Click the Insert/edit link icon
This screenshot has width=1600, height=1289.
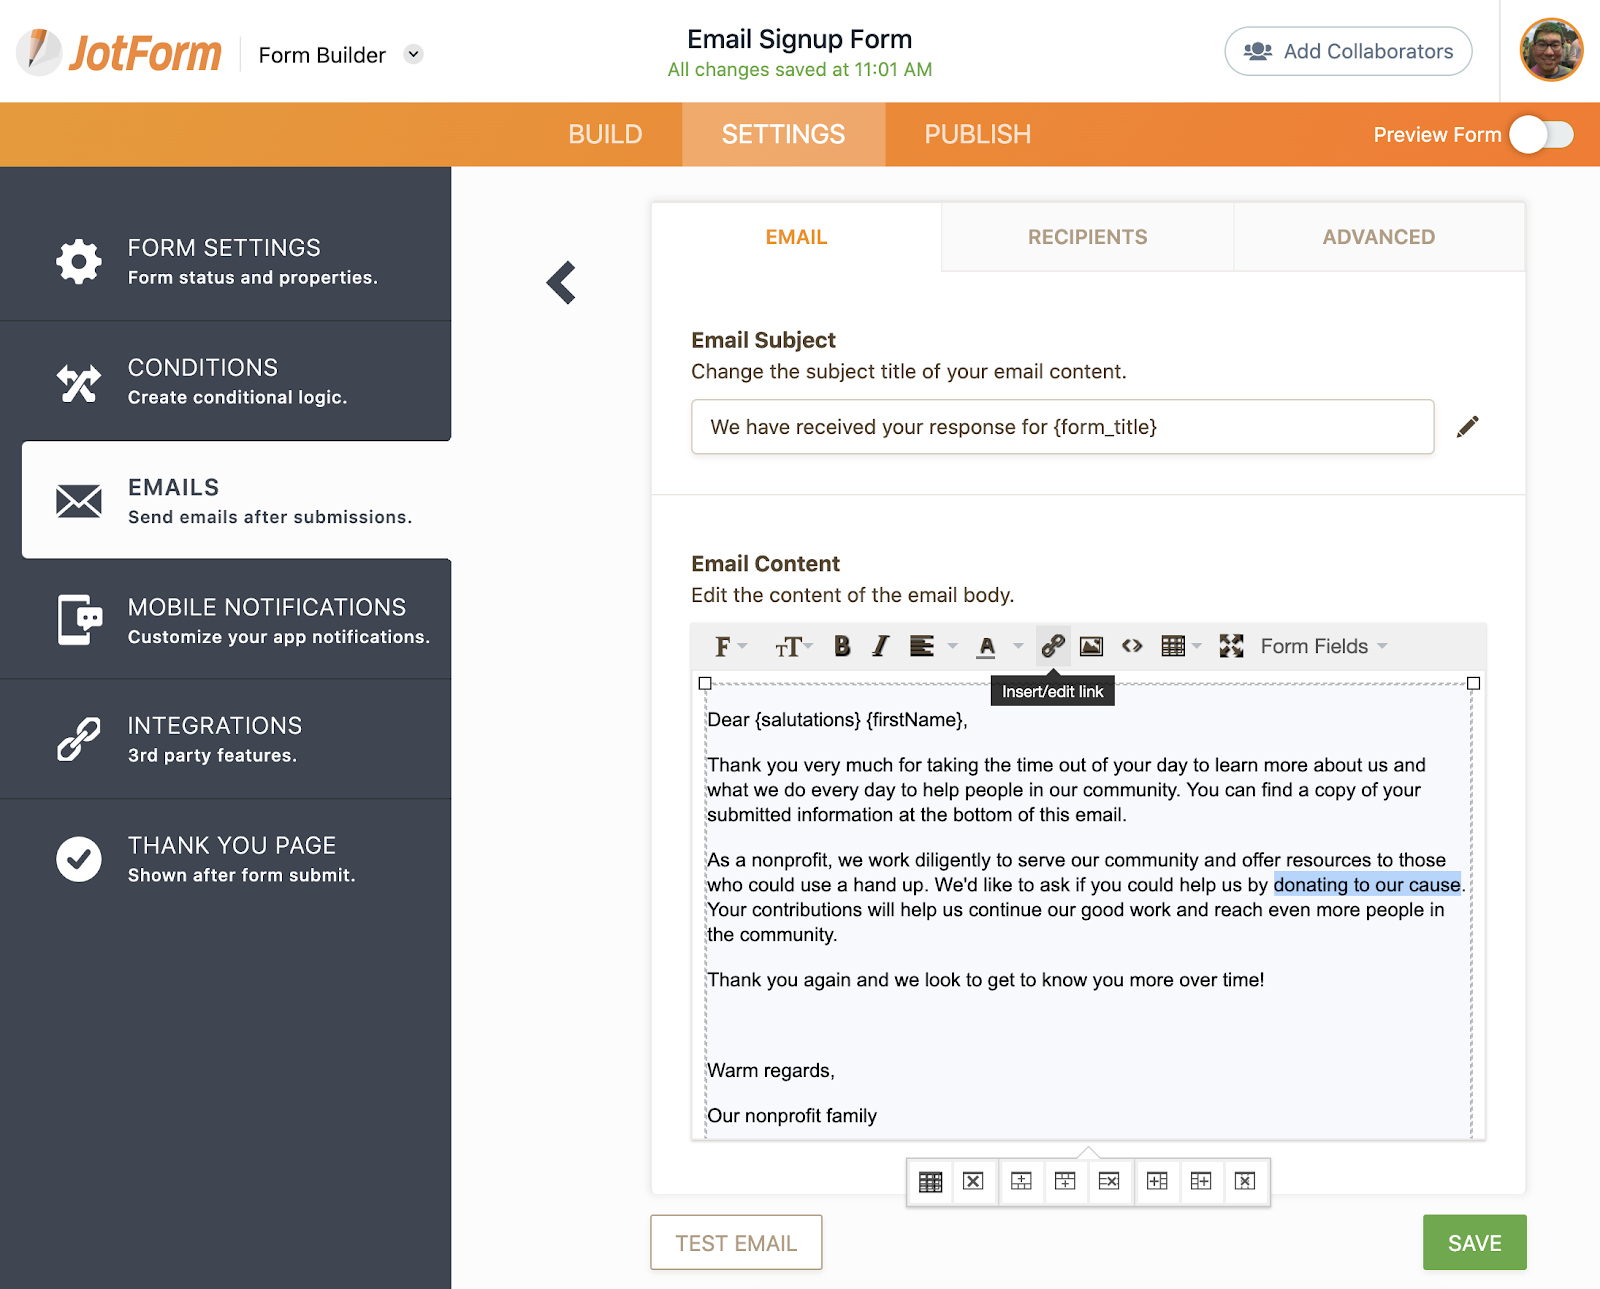pos(1052,646)
